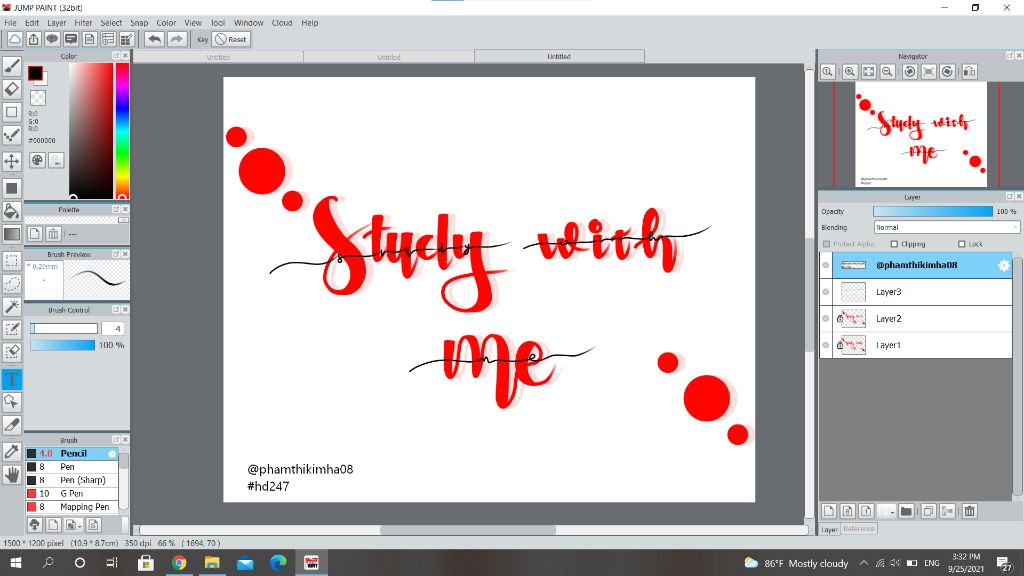Screen dimensions: 1024x576
Task: Toggle visibility of Layer2
Action: pyautogui.click(x=826, y=319)
